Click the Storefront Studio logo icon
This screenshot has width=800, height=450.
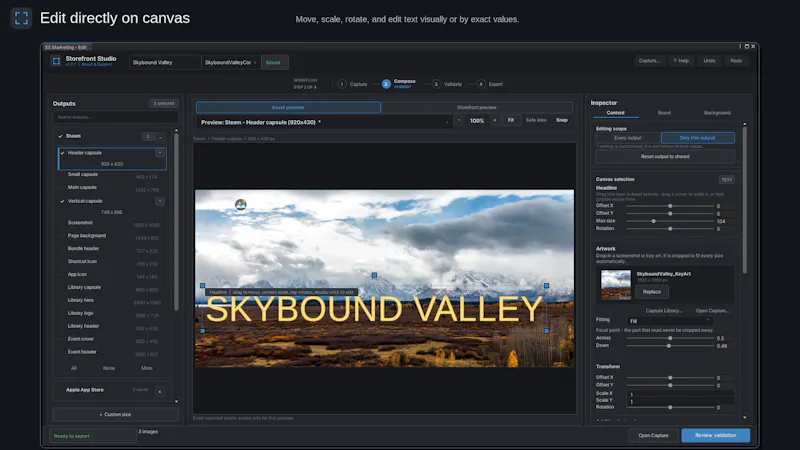pos(56,61)
